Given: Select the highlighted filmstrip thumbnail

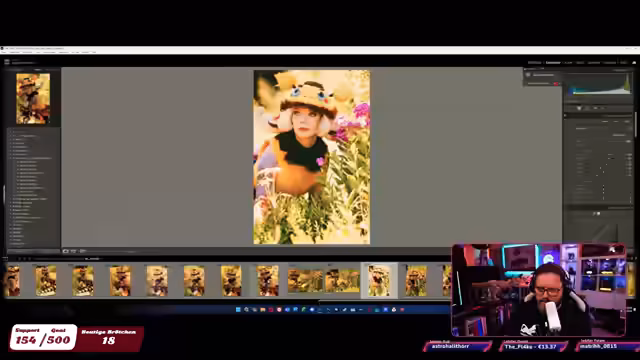Looking at the screenshot, I should 379,280.
